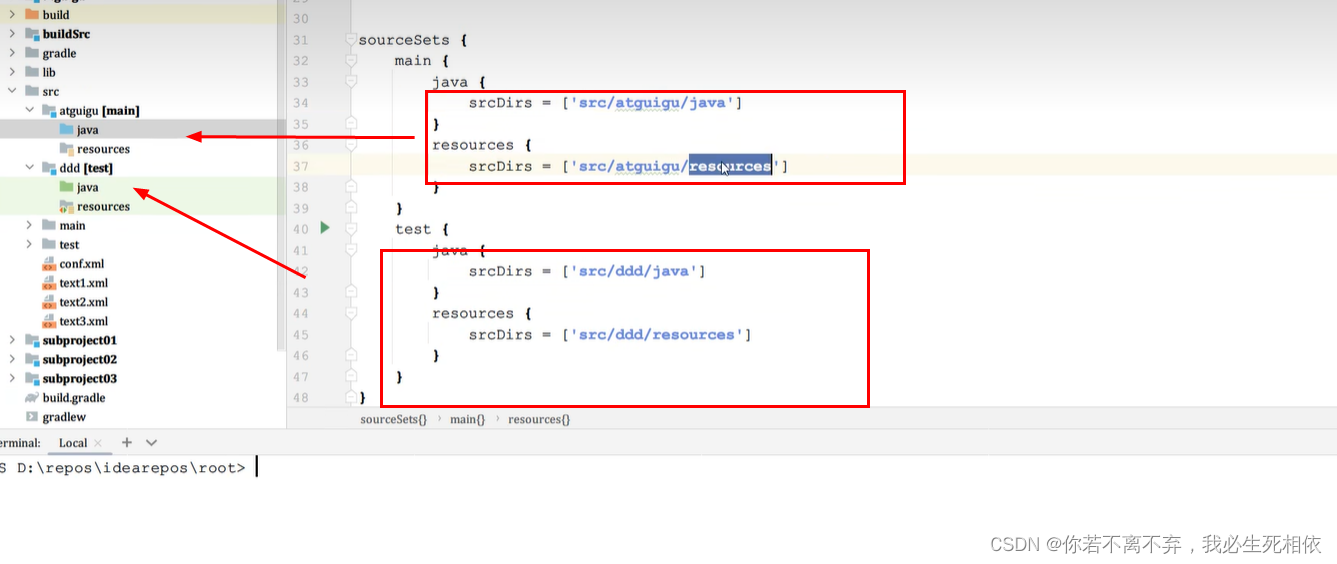Image resolution: width=1337 pixels, height=564 pixels.
Task: Click the atguigu [main] module icon
Action: click(49, 110)
